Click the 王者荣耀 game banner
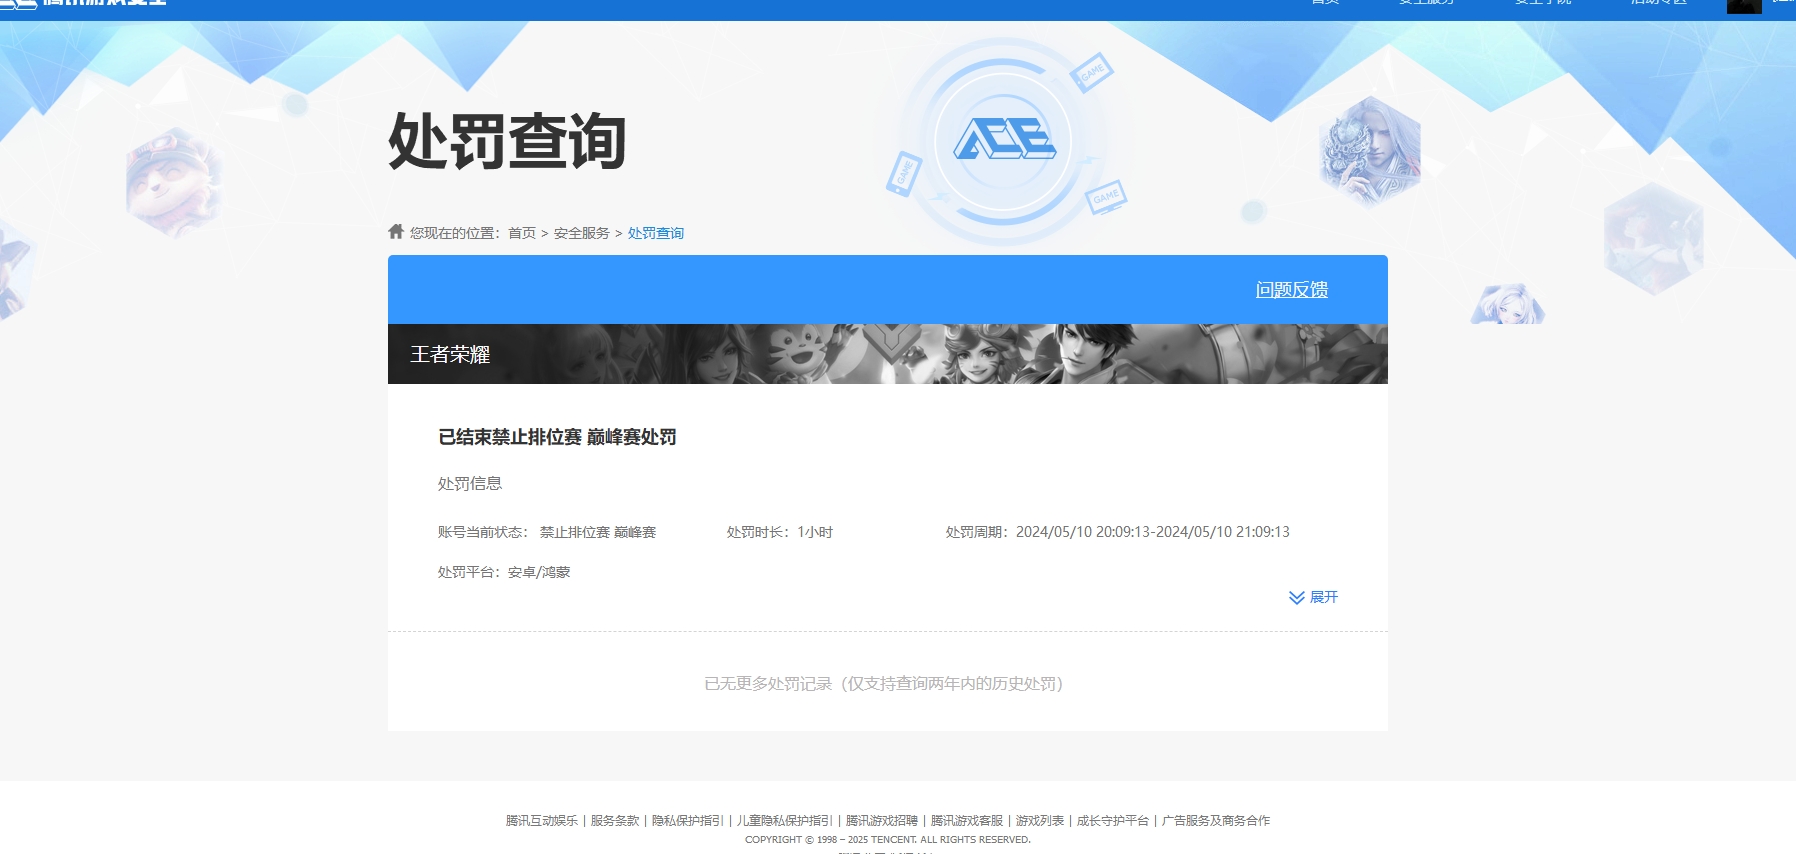Screen dimensions: 1796x854 [888, 354]
